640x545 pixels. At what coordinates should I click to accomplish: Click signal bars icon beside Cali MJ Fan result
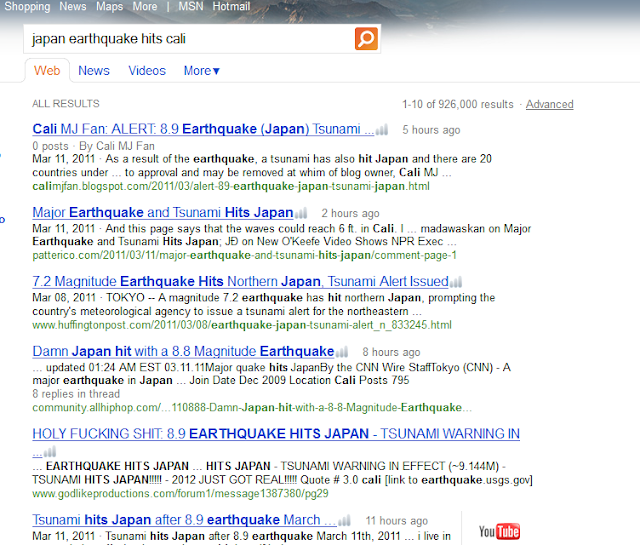point(382,130)
